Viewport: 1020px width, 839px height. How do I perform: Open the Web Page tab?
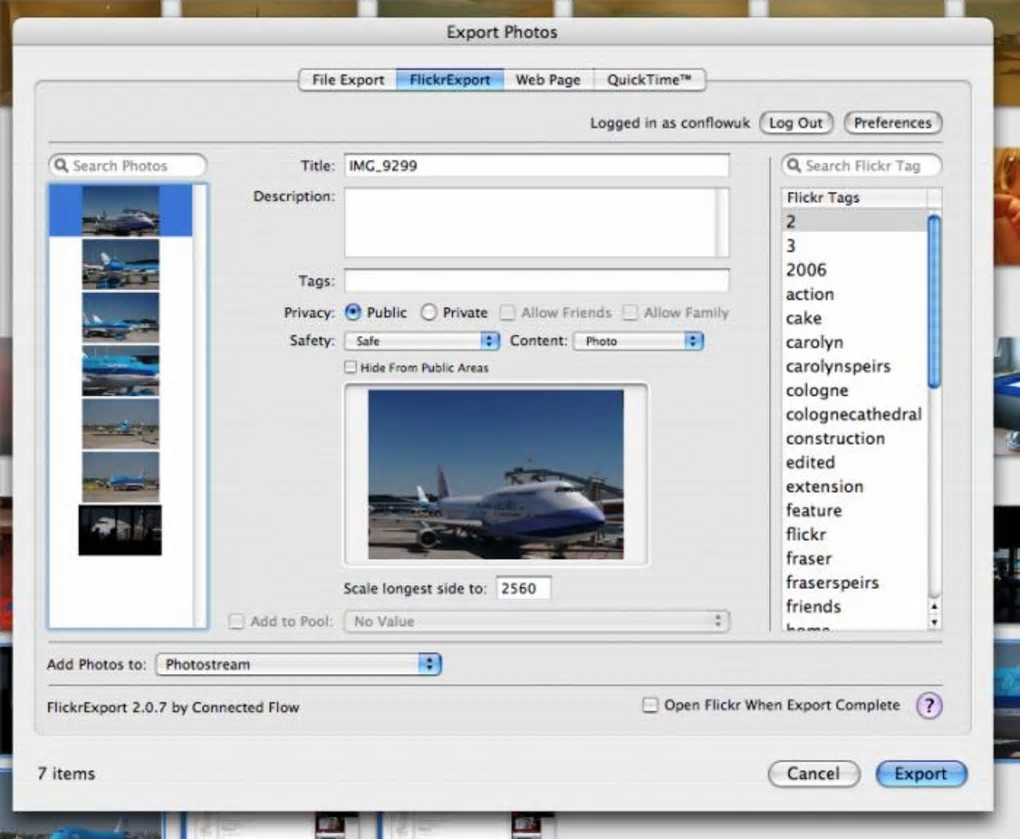click(x=547, y=80)
